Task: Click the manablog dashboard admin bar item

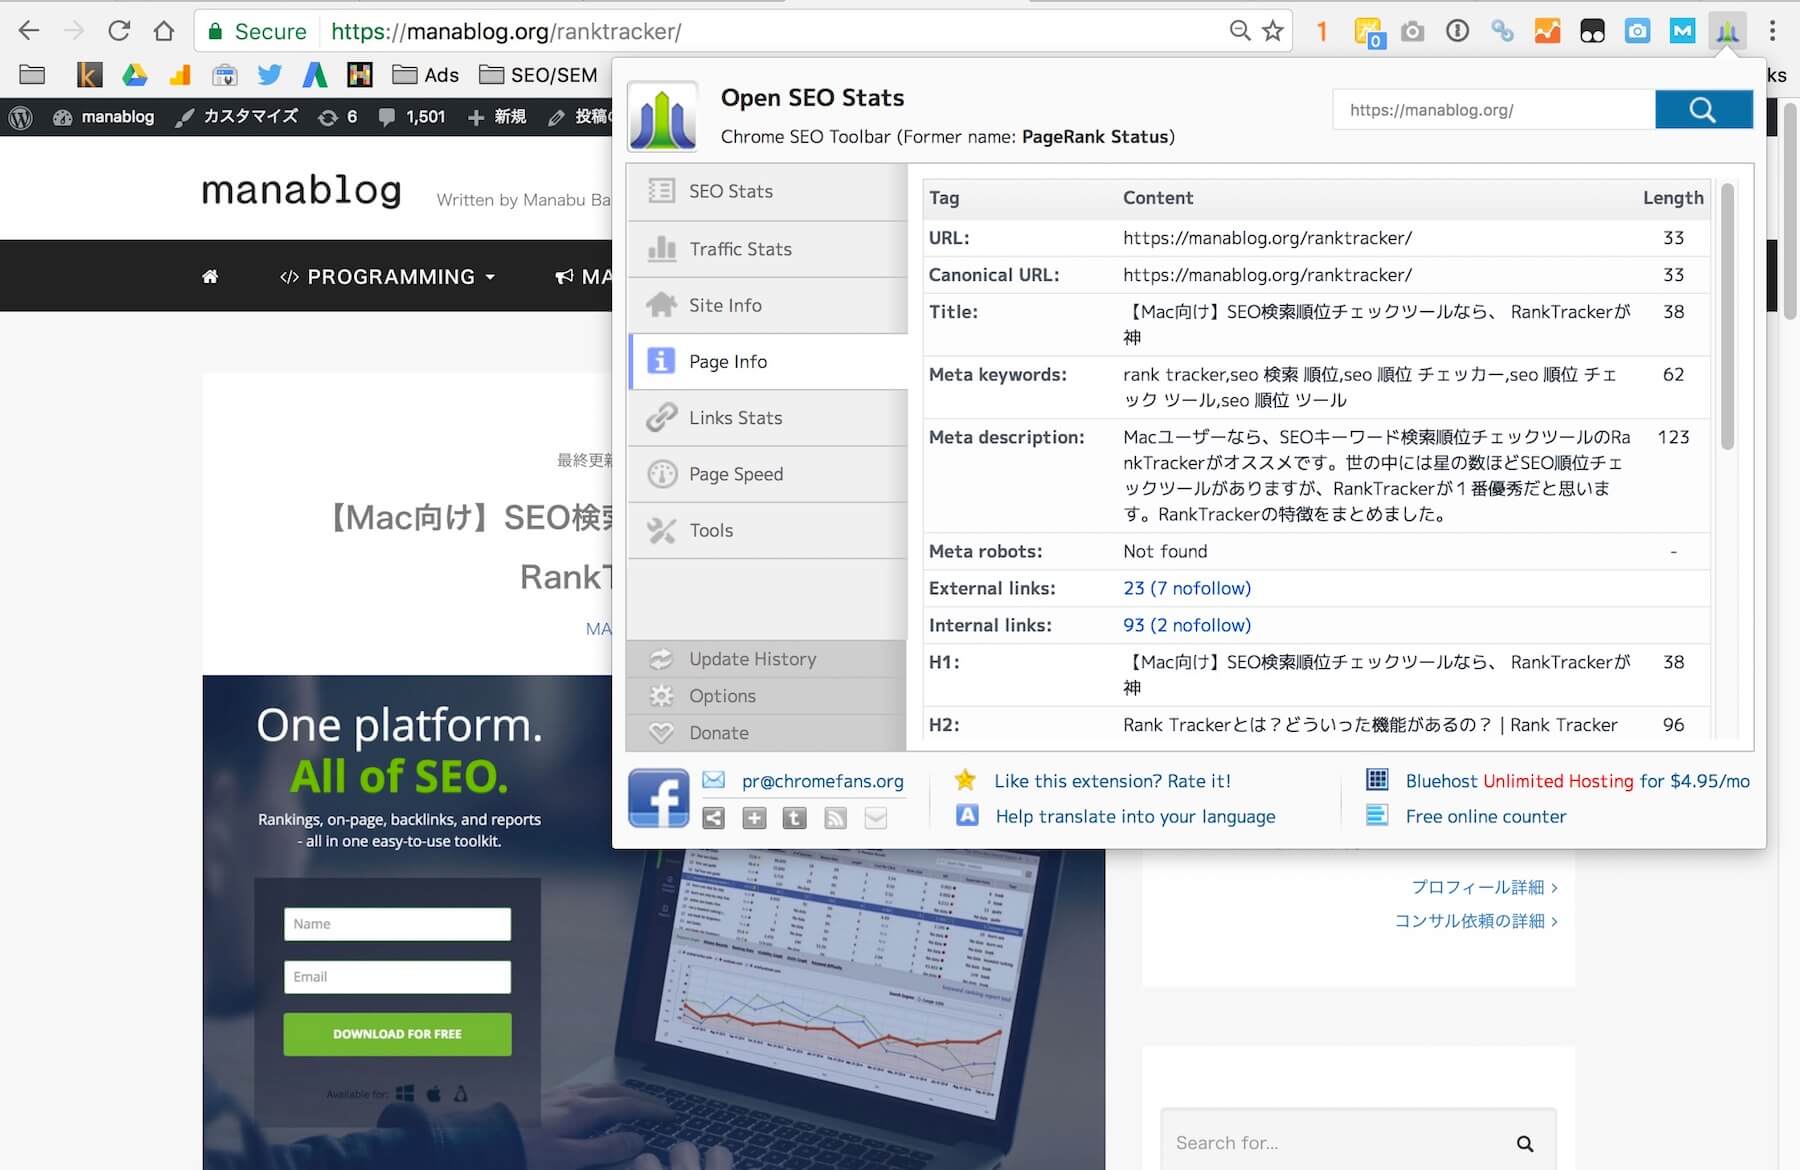Action: pyautogui.click(x=103, y=117)
